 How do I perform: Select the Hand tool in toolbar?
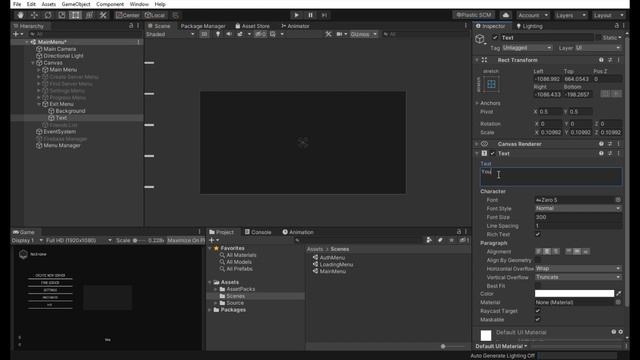(x=20, y=15)
